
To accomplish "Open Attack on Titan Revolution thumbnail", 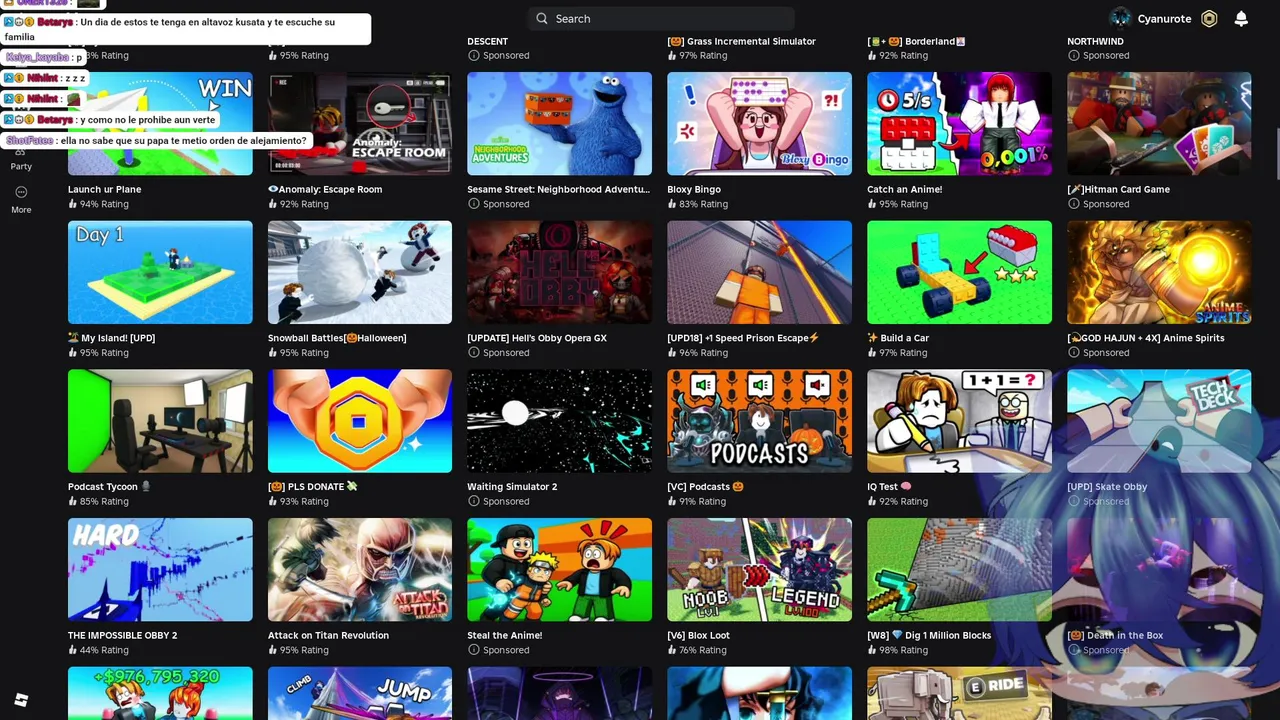I will point(360,570).
